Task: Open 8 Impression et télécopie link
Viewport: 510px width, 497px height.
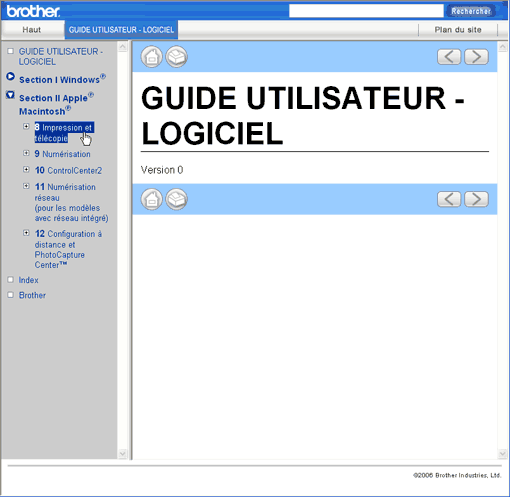Action: point(64,132)
